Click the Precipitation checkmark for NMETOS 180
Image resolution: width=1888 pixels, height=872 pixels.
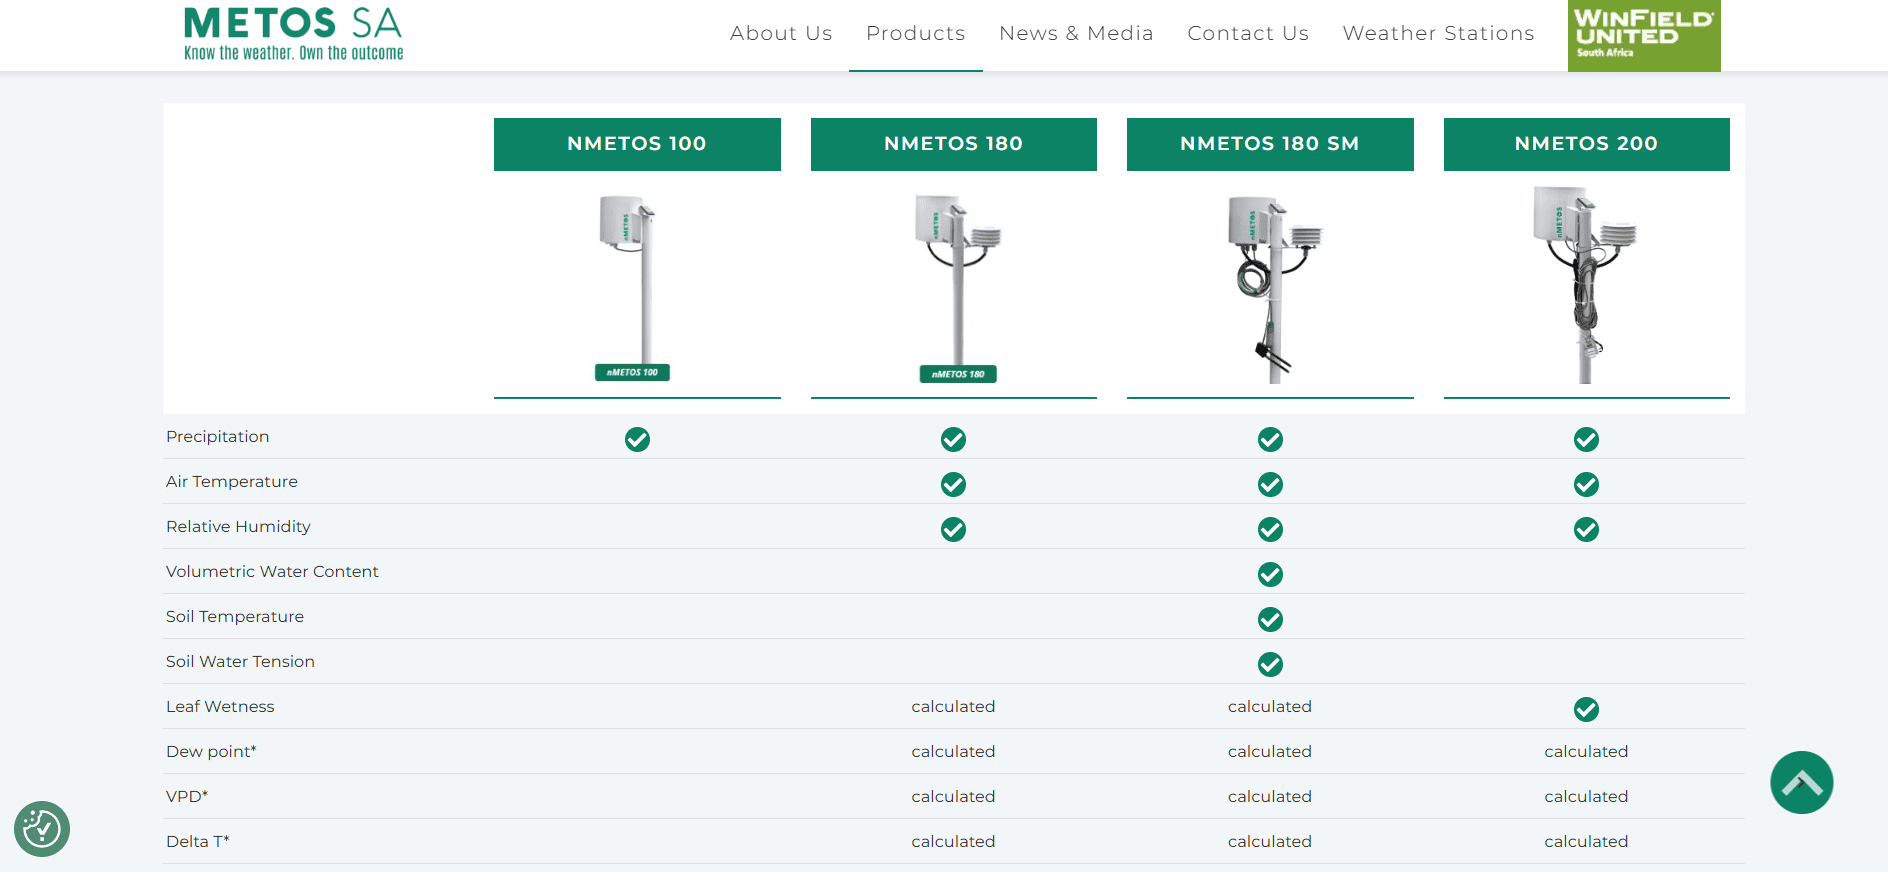953,439
